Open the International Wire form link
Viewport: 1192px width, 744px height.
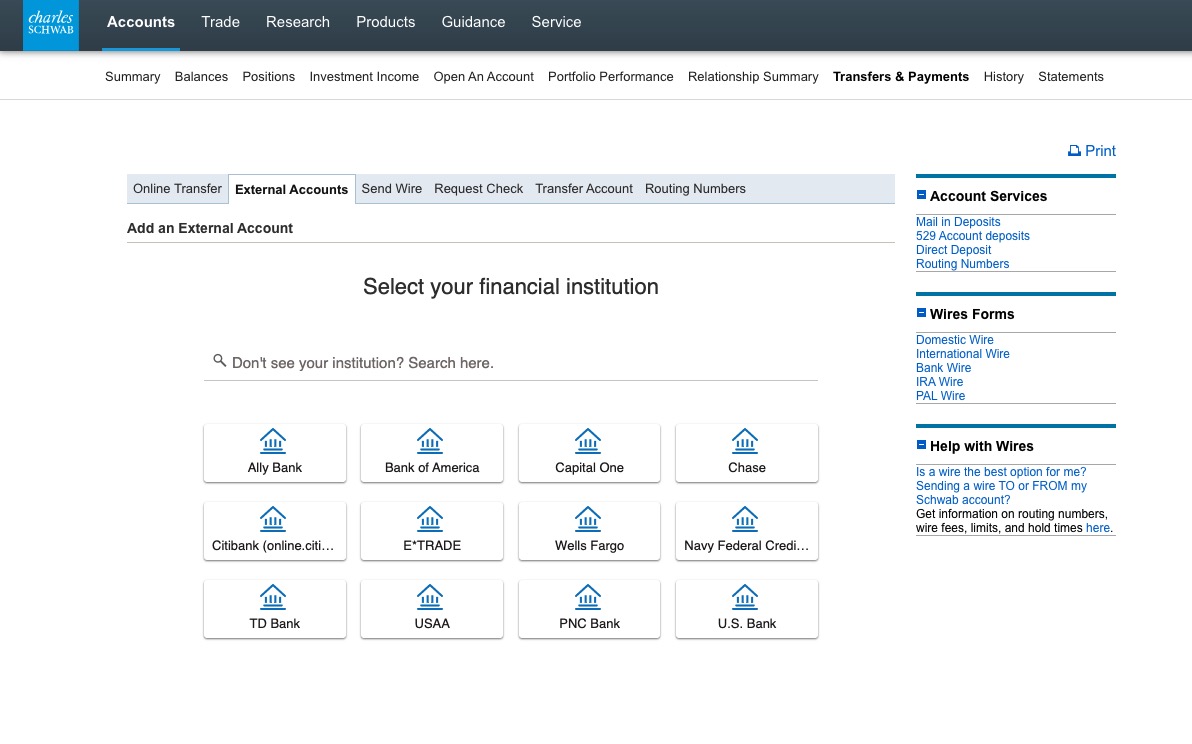pyautogui.click(x=962, y=354)
